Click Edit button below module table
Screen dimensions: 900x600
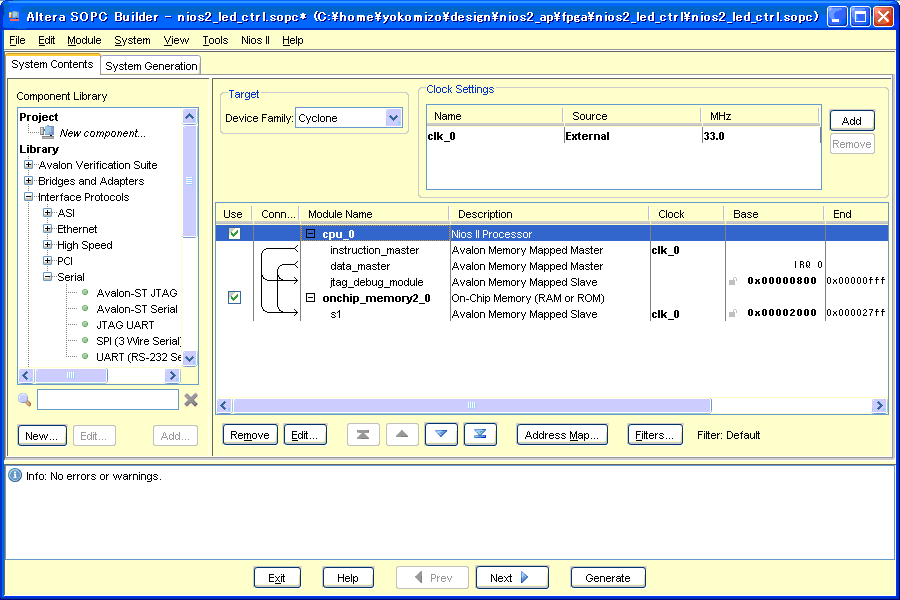point(305,435)
